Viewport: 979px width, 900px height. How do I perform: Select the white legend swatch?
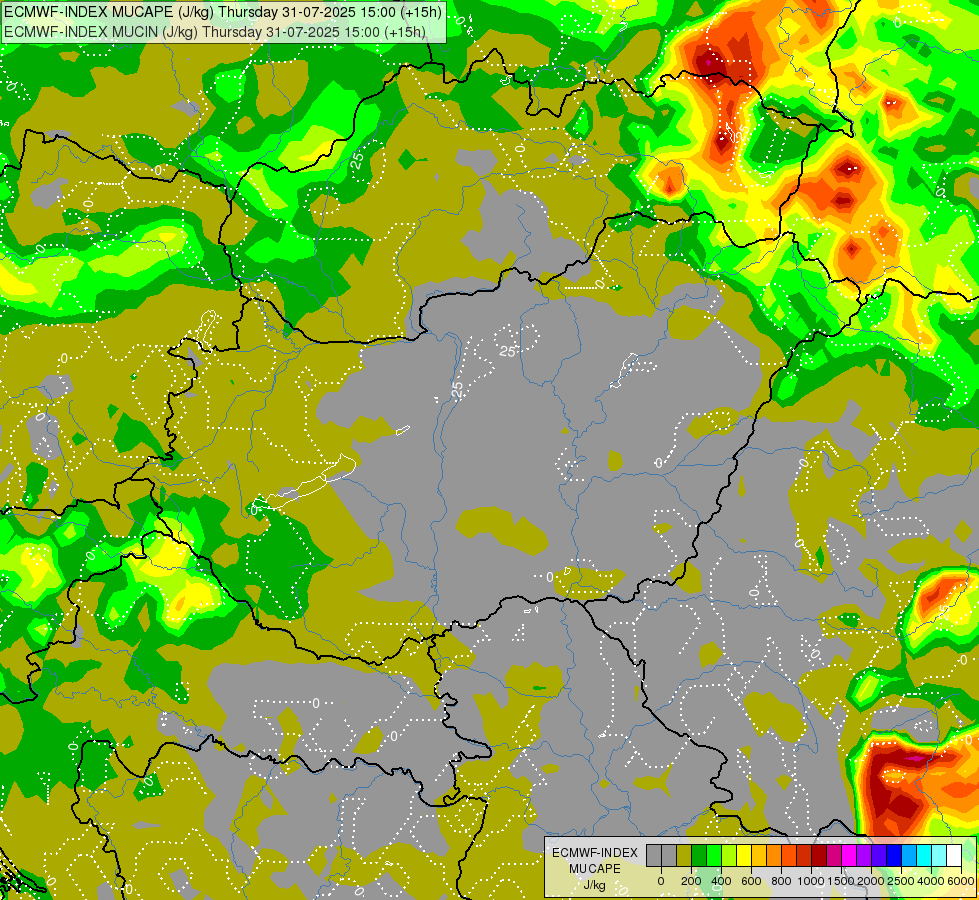[955, 856]
